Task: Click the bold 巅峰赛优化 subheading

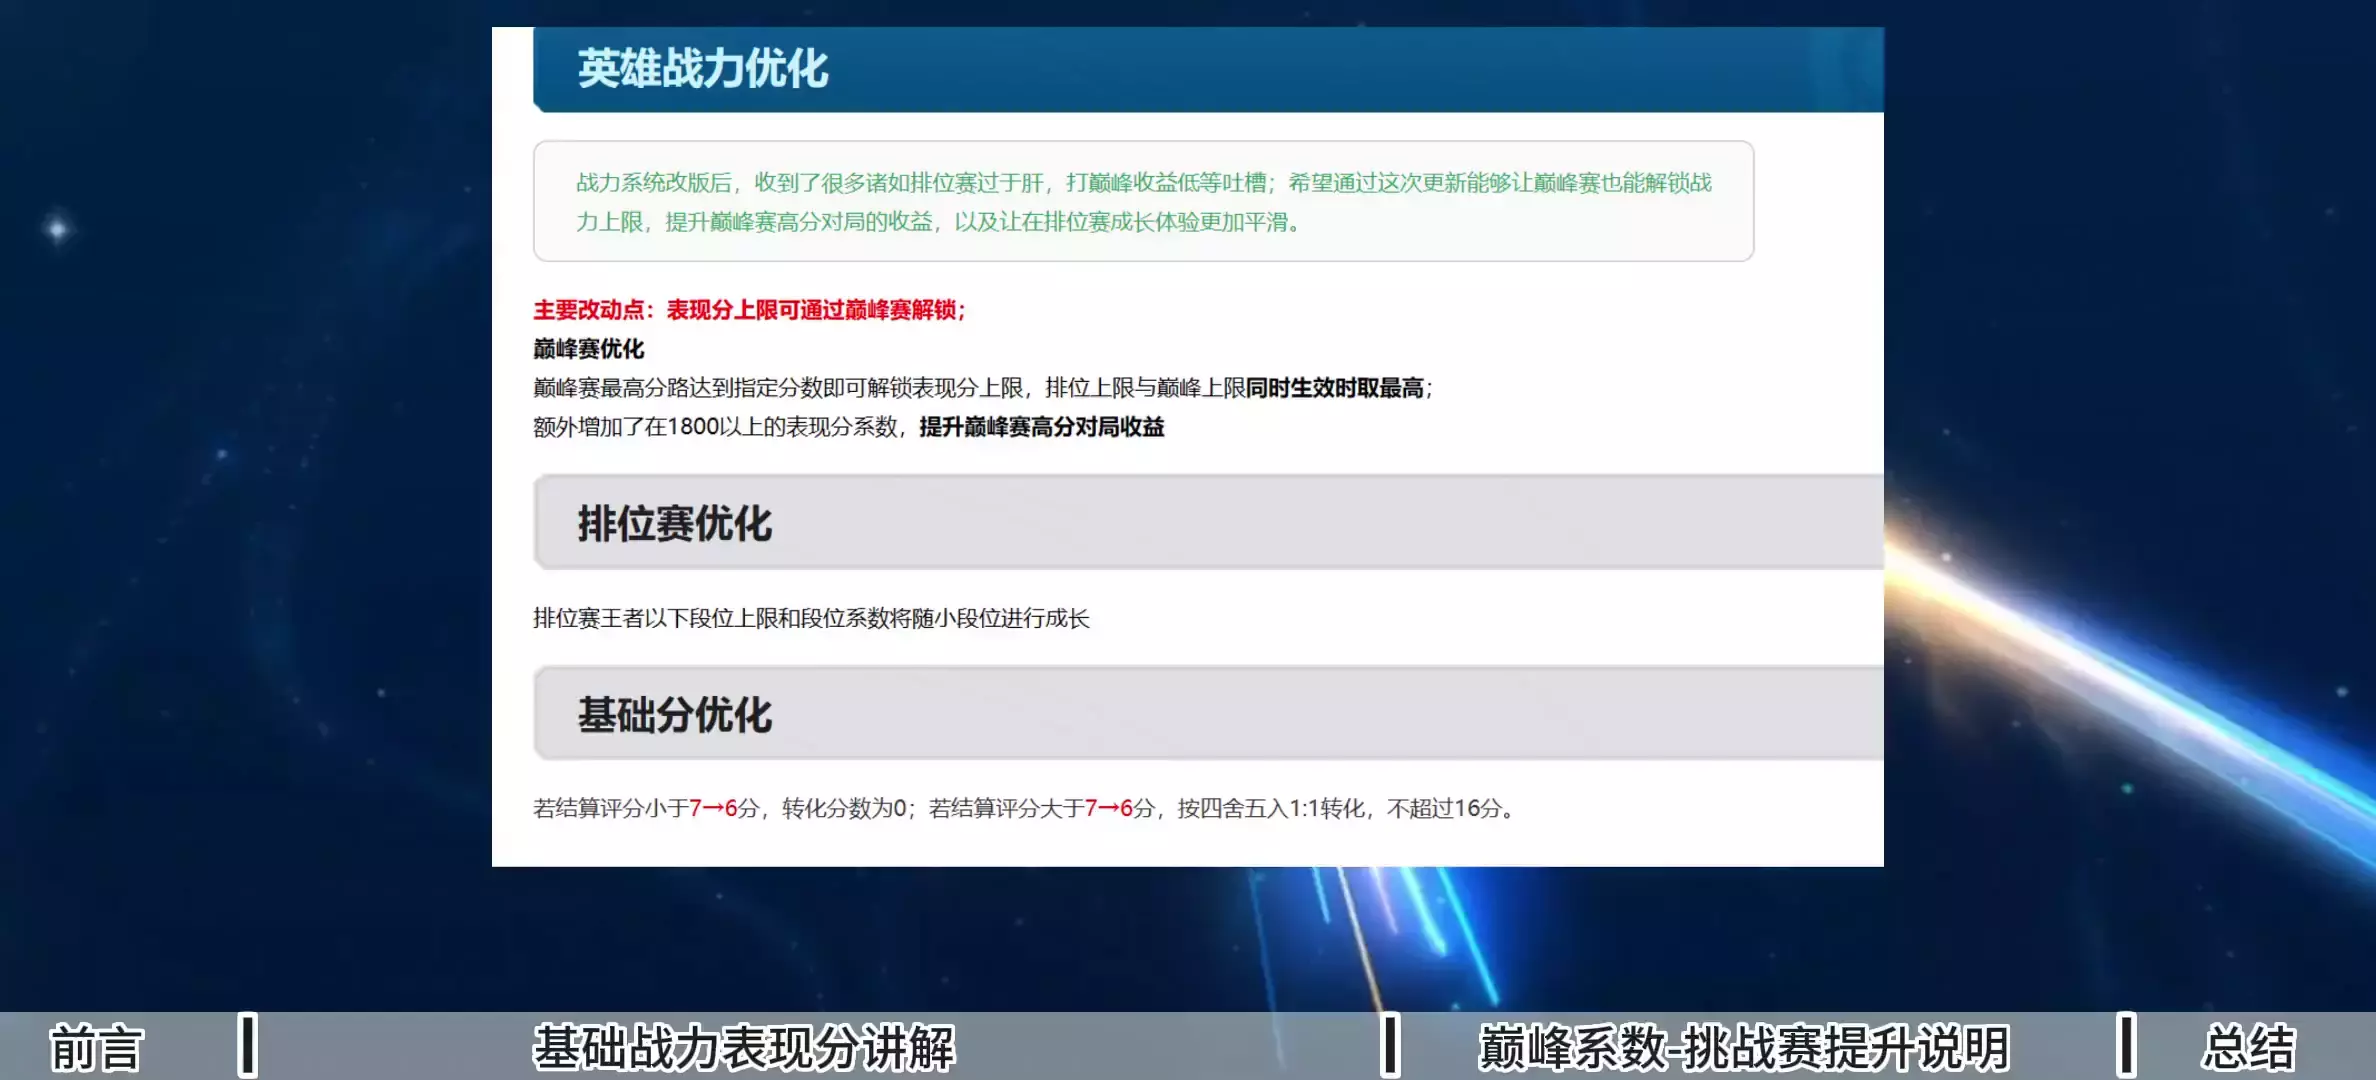Action: click(x=588, y=349)
